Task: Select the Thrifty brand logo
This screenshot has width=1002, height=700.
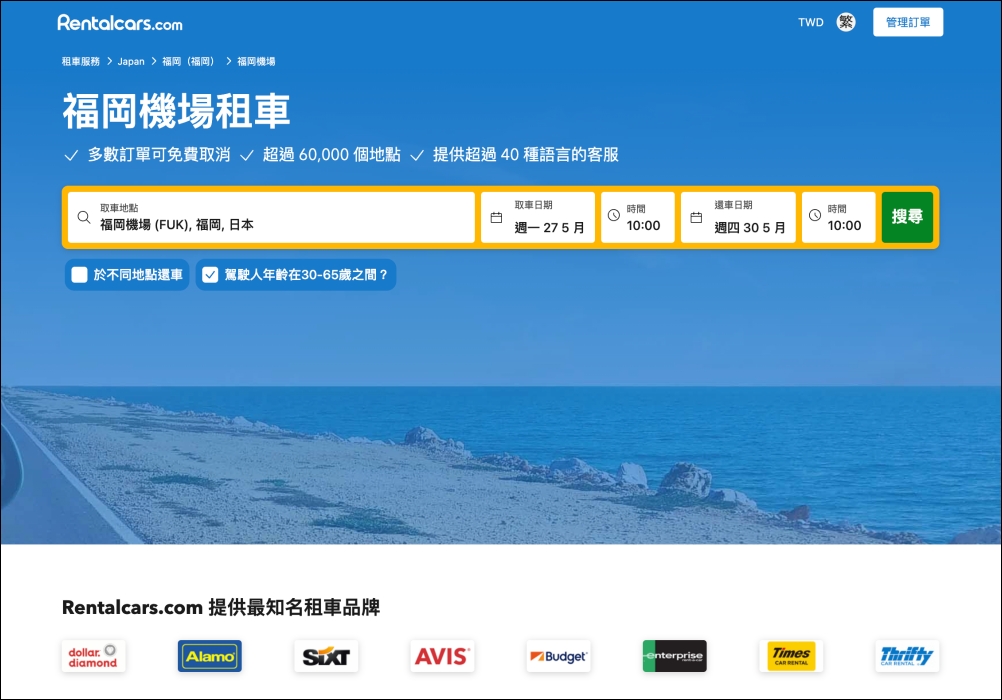Action: [x=907, y=657]
